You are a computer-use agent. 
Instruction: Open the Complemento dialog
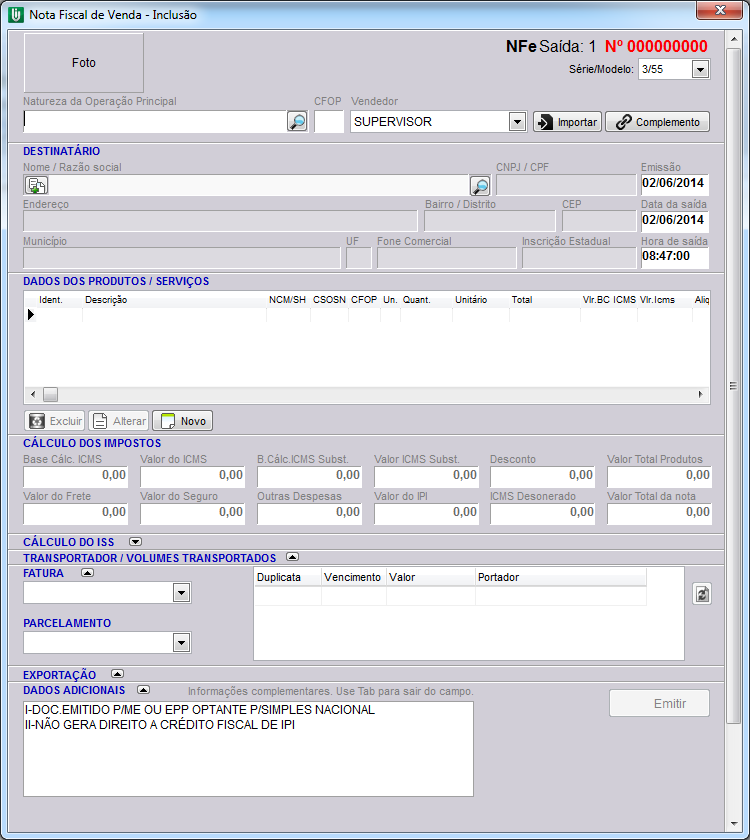(657, 122)
